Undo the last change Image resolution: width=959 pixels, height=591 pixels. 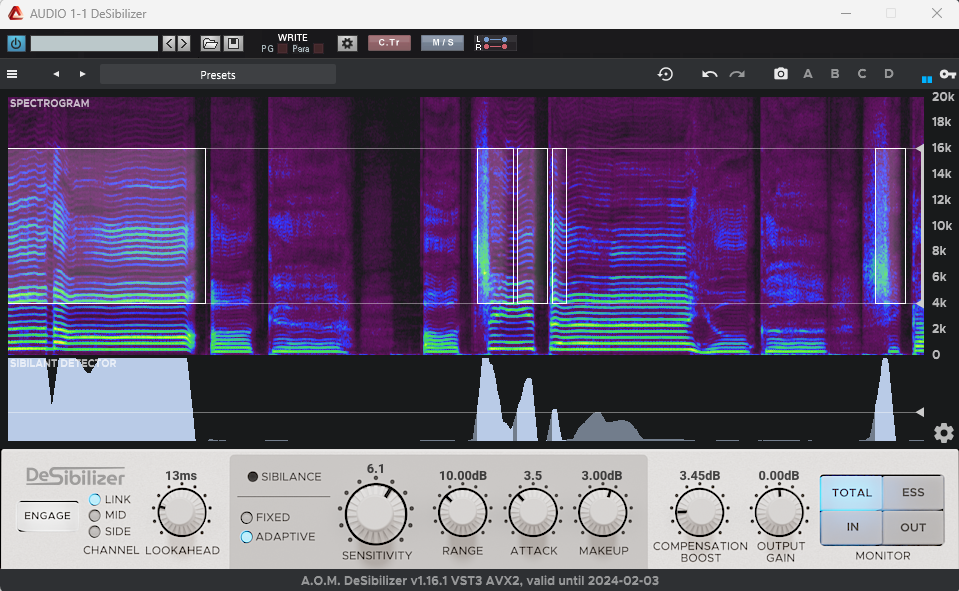[709, 74]
